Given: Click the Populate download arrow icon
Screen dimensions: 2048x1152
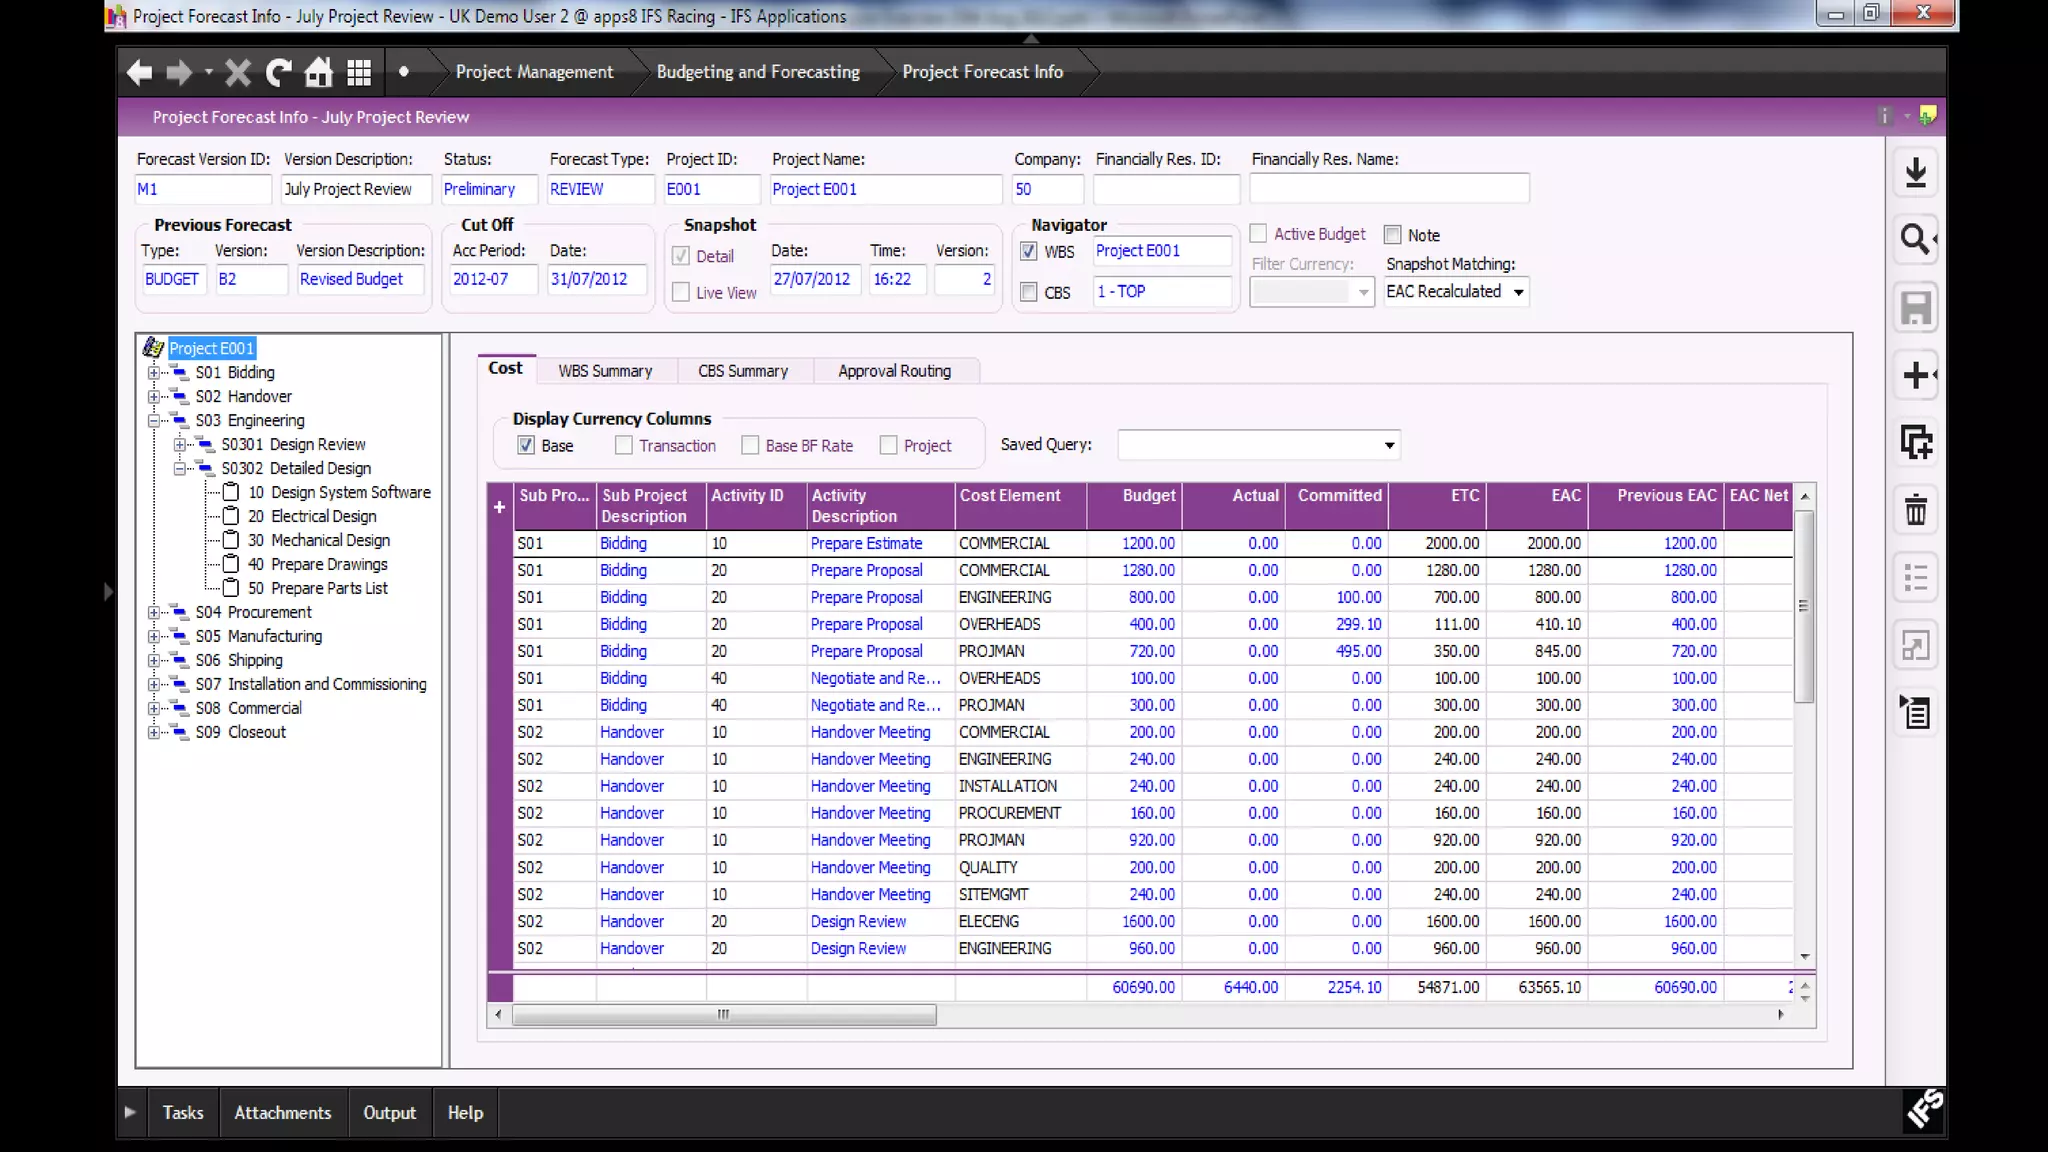Looking at the screenshot, I should (1915, 172).
